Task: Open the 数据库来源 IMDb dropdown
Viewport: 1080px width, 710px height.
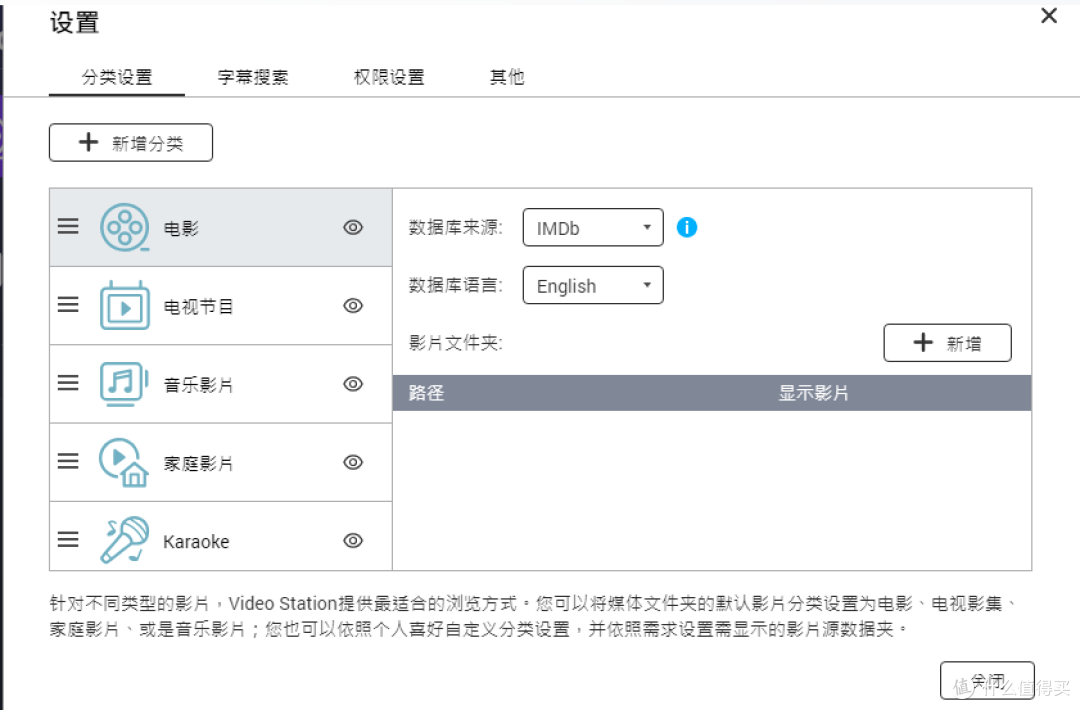Action: [592, 227]
